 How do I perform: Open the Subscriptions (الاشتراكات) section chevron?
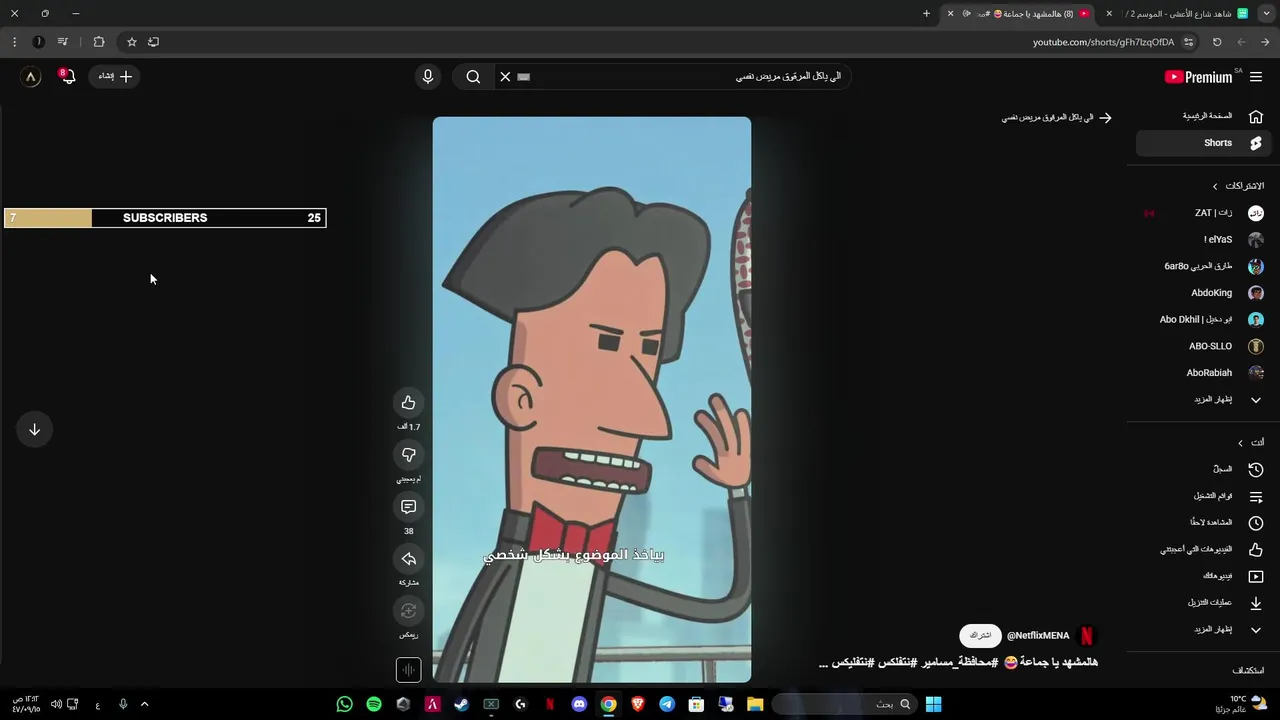click(1216, 186)
